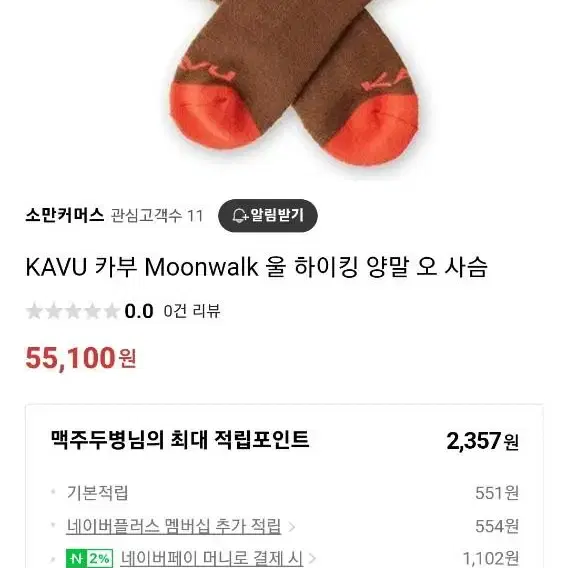
Task: Click the green N 2% Naver Pay badge
Action: (89, 559)
